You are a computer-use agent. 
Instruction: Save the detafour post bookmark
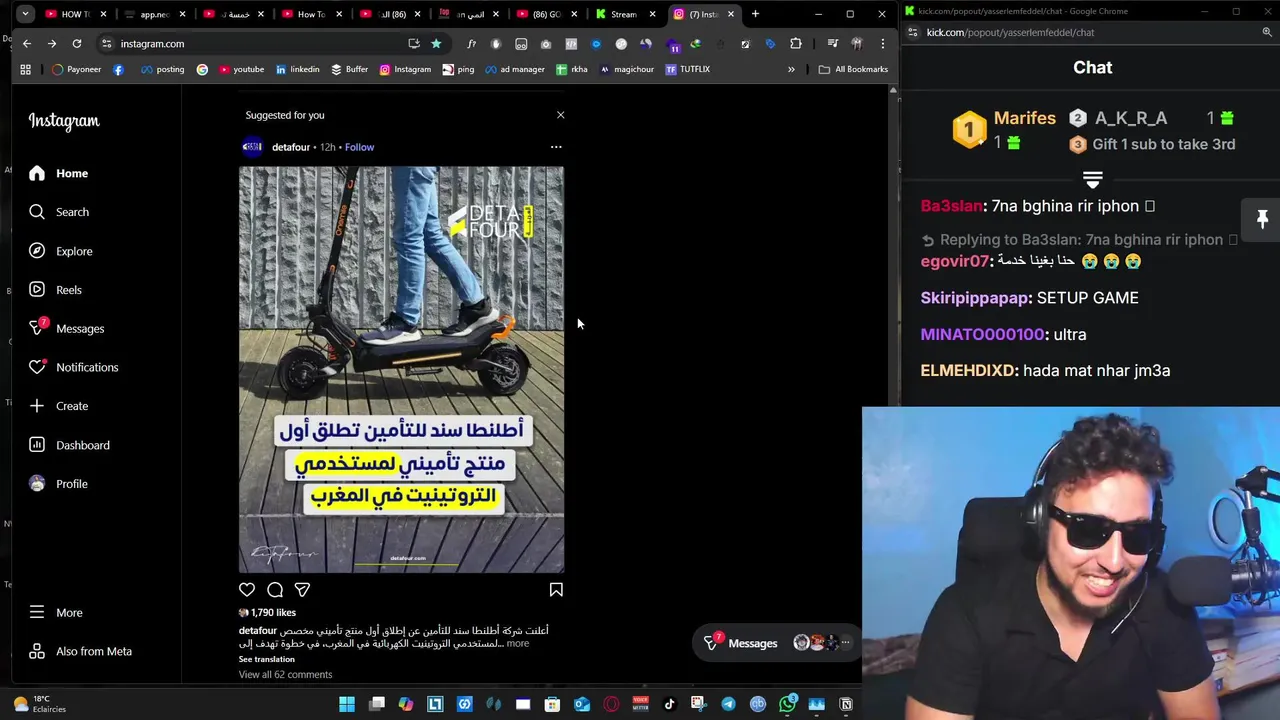pyautogui.click(x=556, y=590)
